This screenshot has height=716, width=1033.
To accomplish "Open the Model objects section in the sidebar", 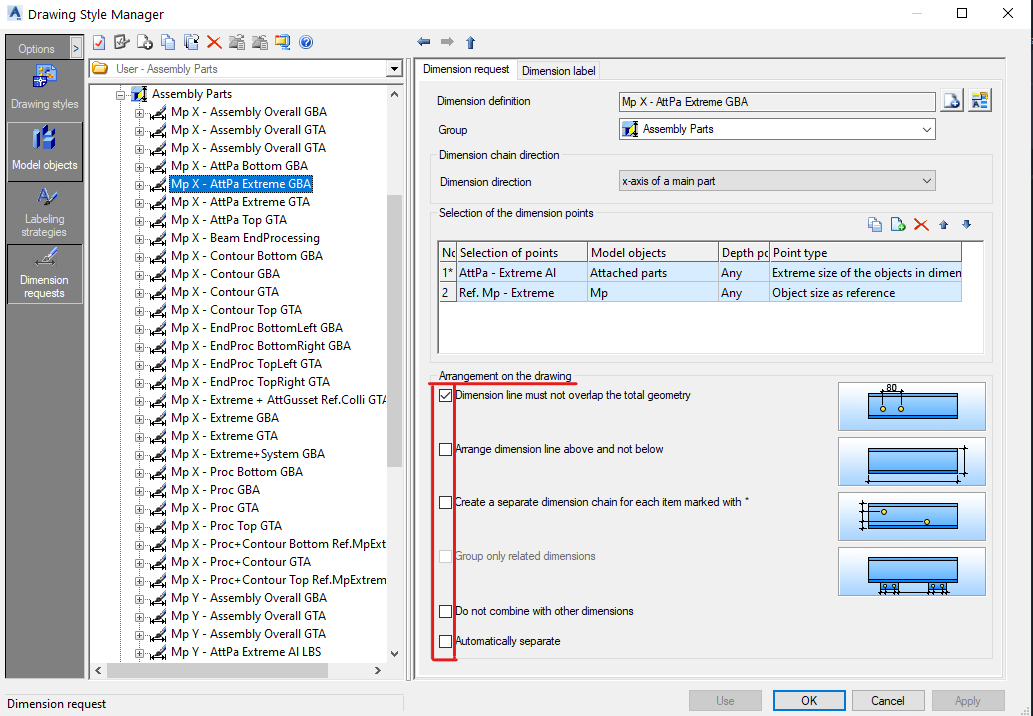I will [44, 151].
